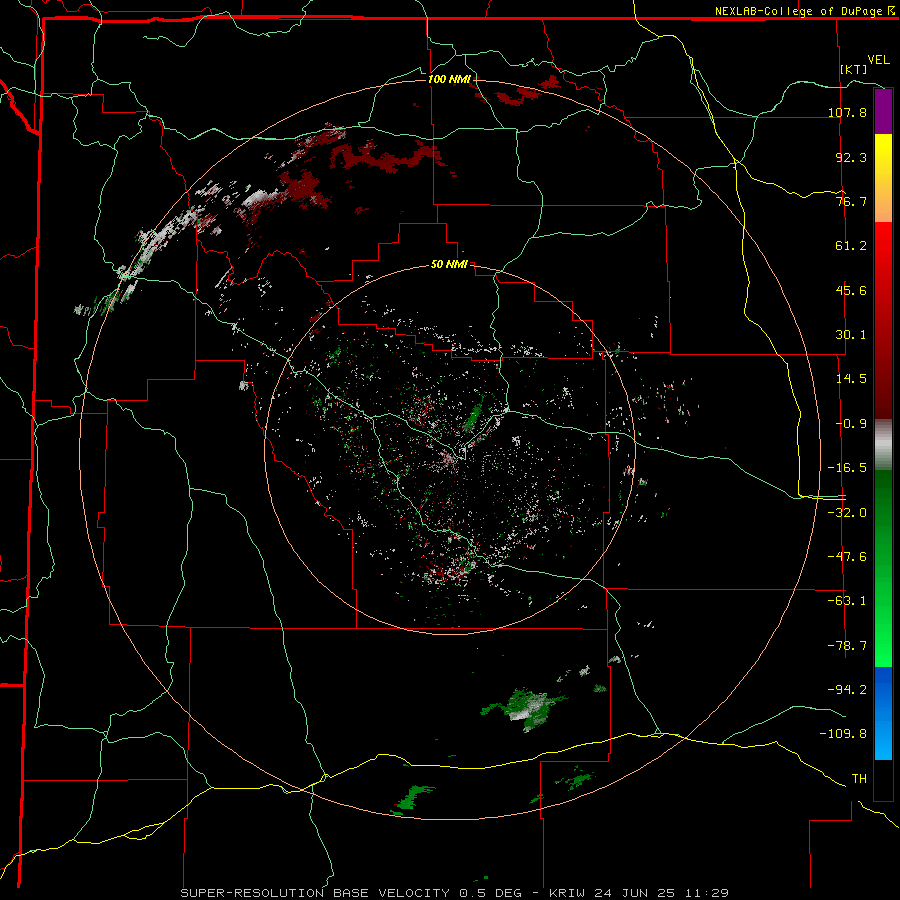The image size is (900, 900).
Task: Select the 92.3 value on the velocity scale
Action: click(851, 157)
